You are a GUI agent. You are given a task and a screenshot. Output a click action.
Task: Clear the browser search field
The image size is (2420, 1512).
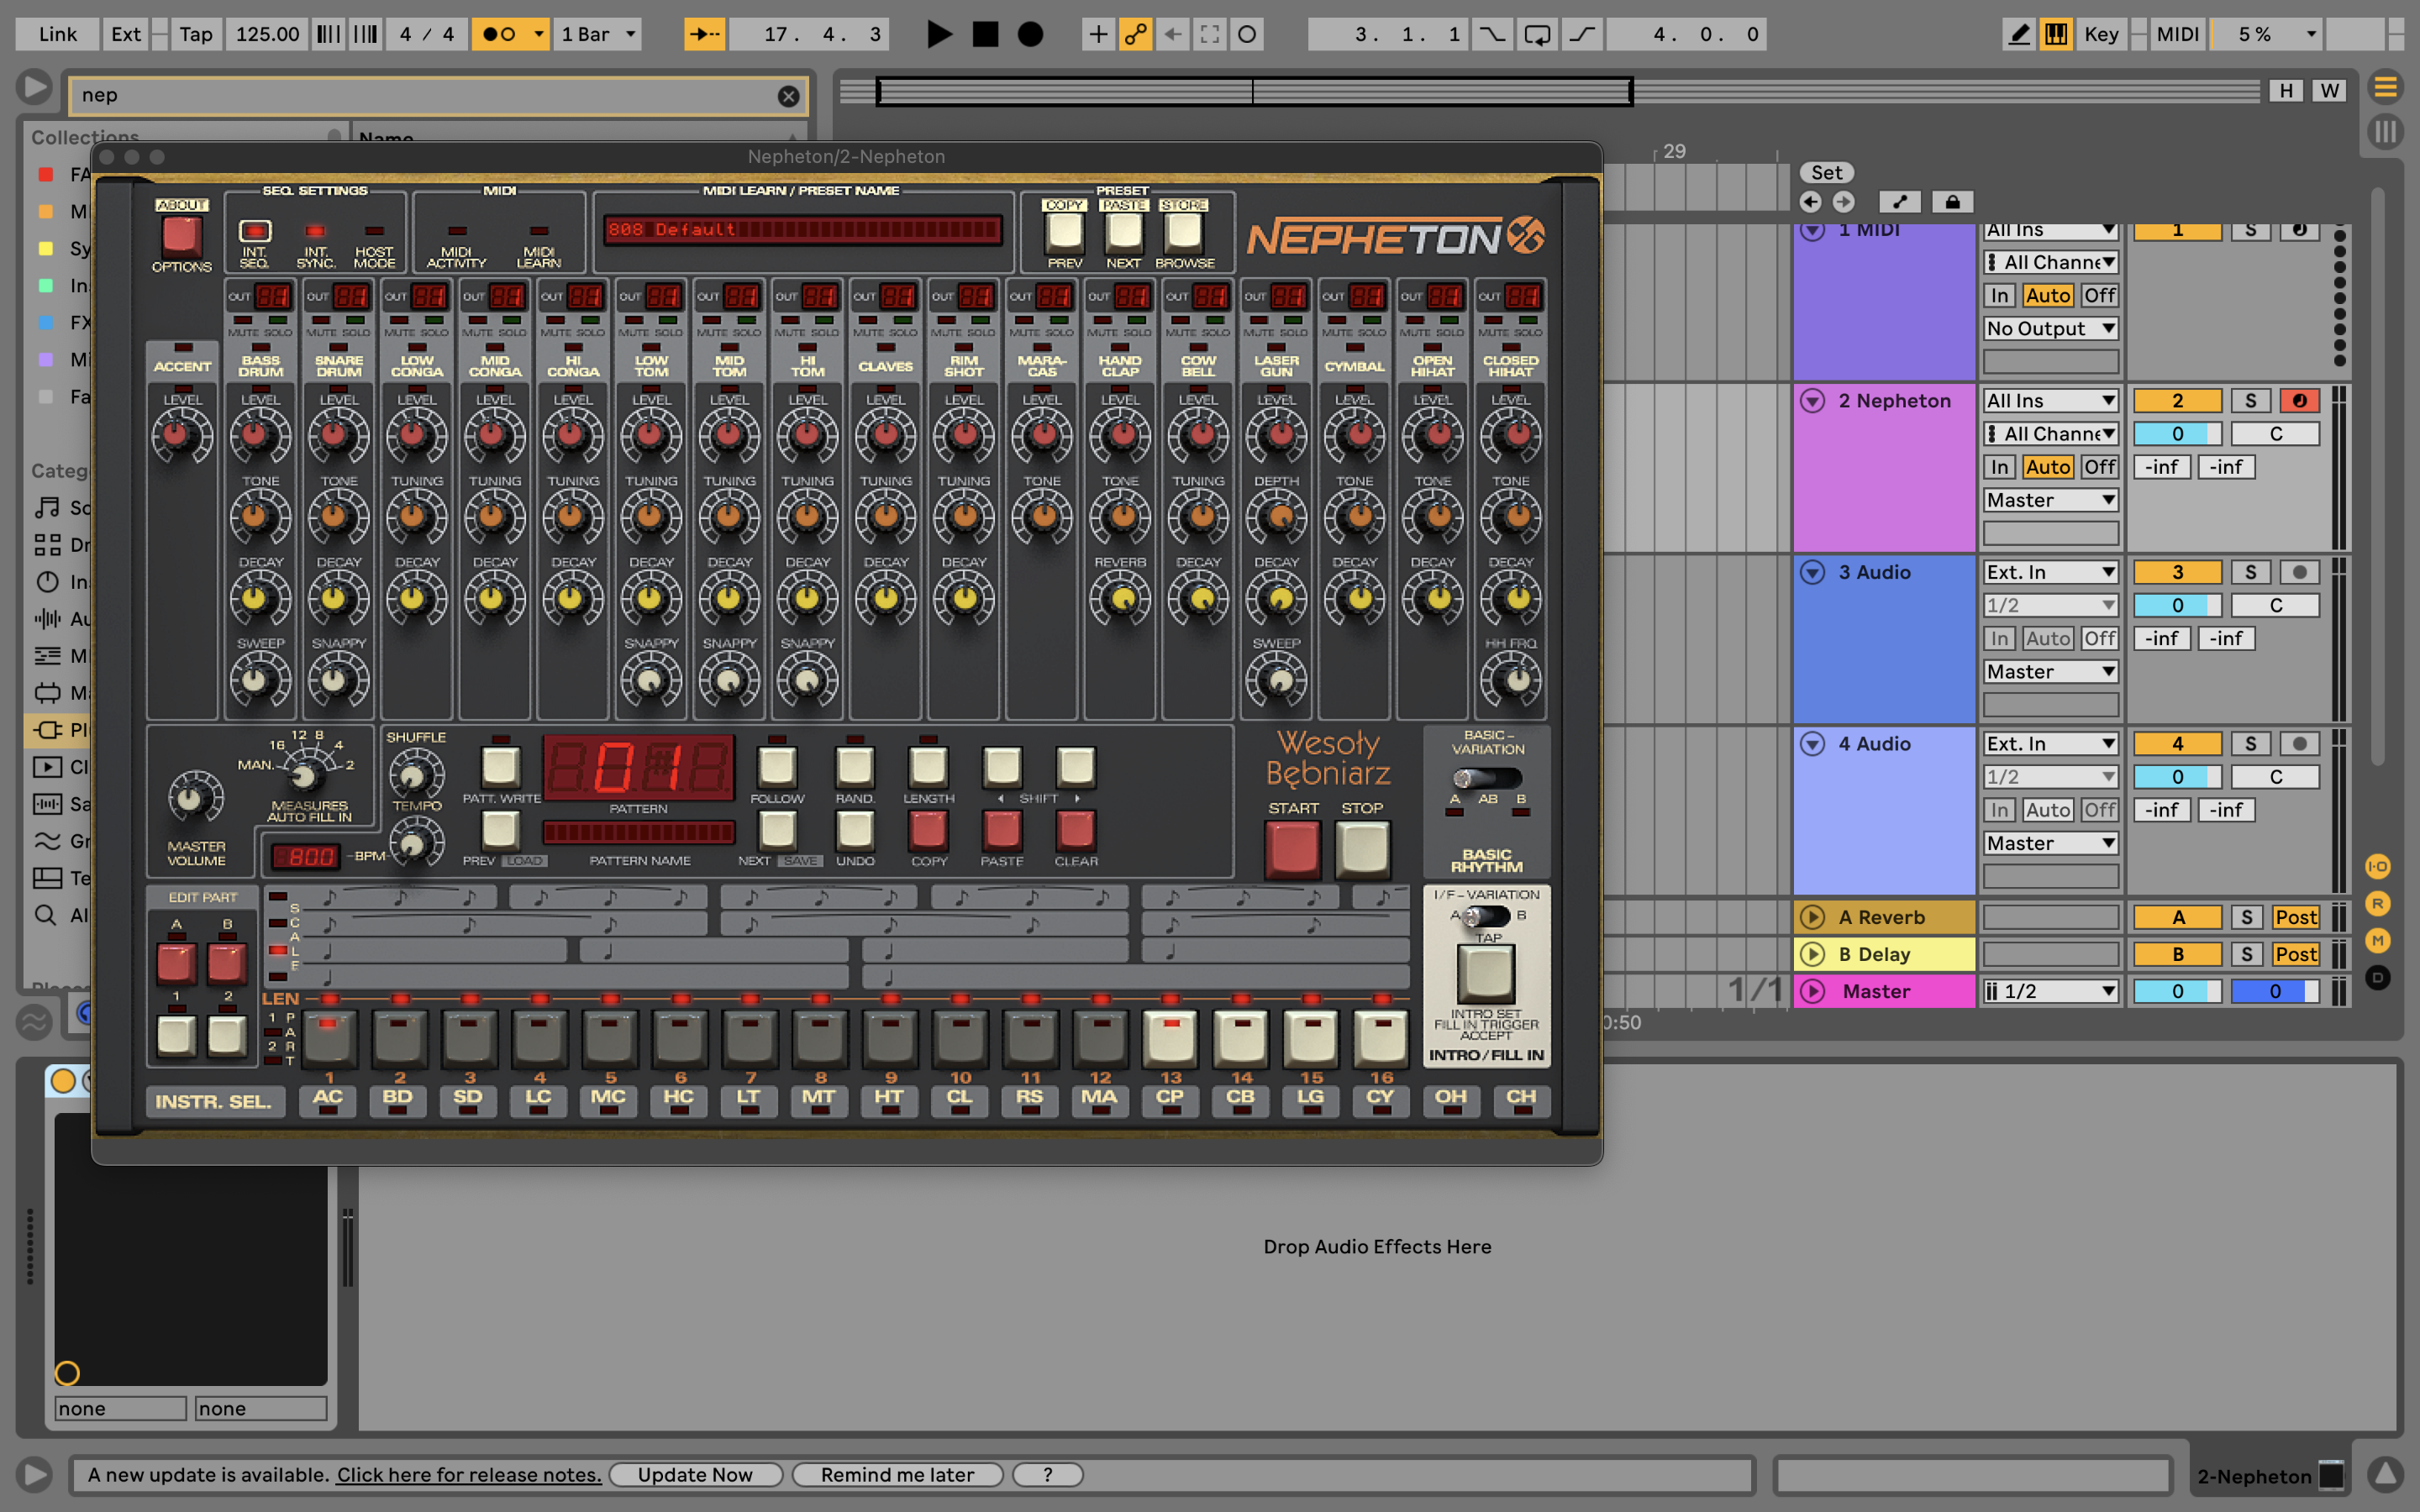point(788,96)
